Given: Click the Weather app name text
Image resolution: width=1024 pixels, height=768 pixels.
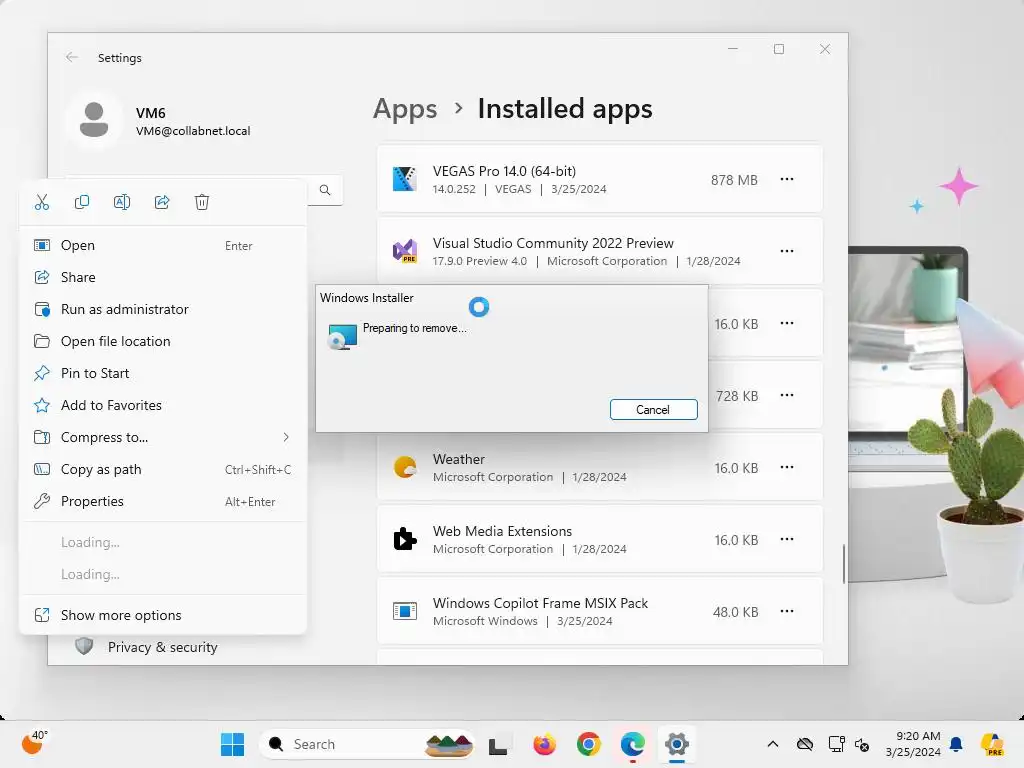Looking at the screenshot, I should pyautogui.click(x=458, y=459).
